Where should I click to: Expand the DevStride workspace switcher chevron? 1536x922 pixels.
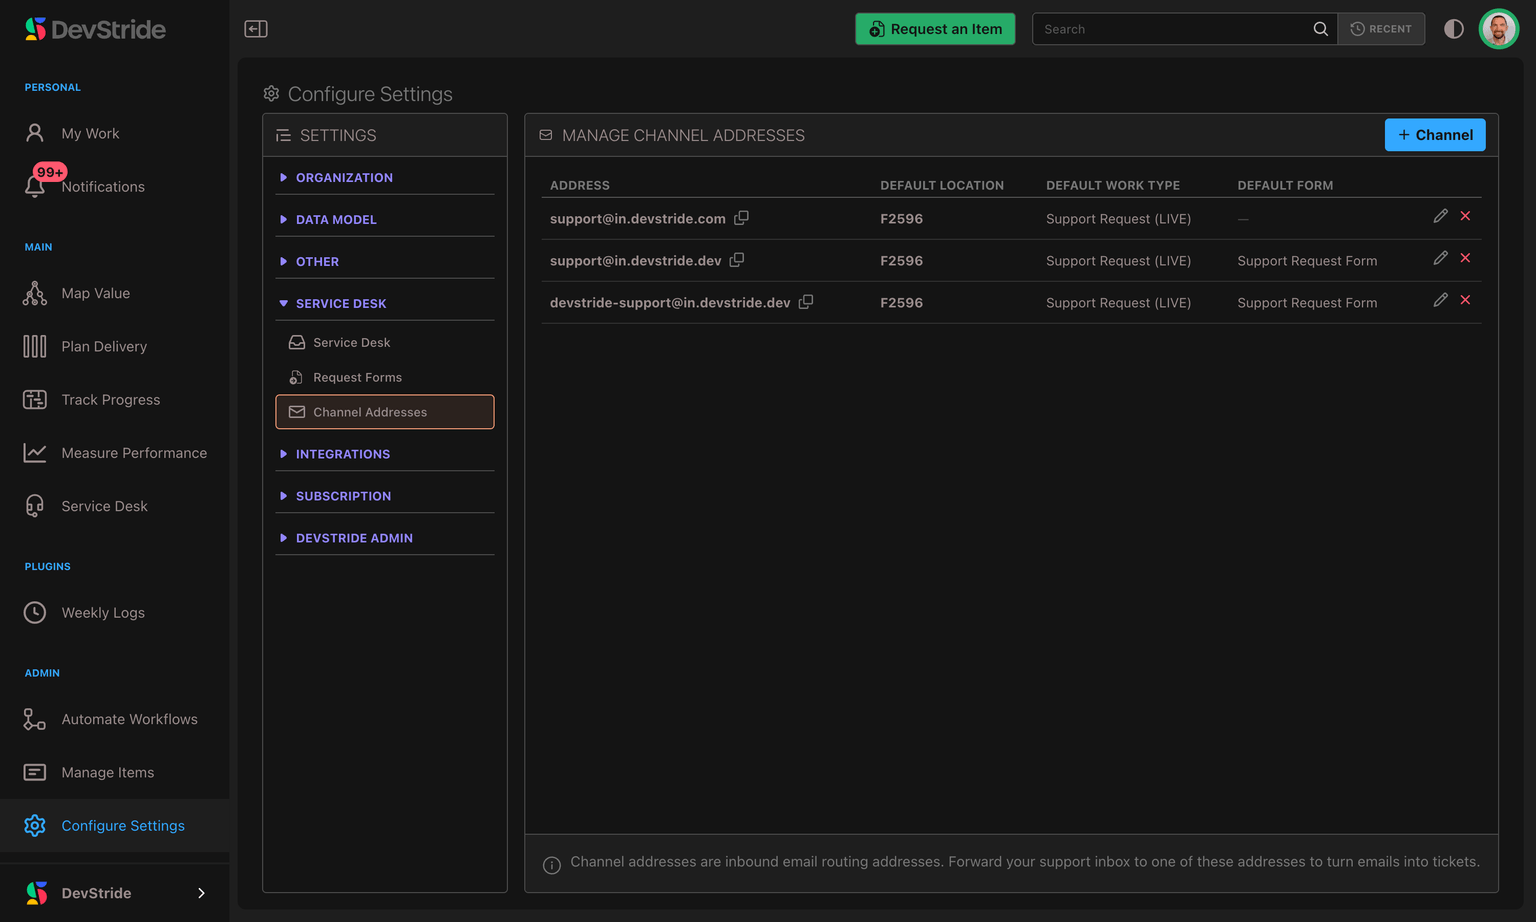(201, 893)
